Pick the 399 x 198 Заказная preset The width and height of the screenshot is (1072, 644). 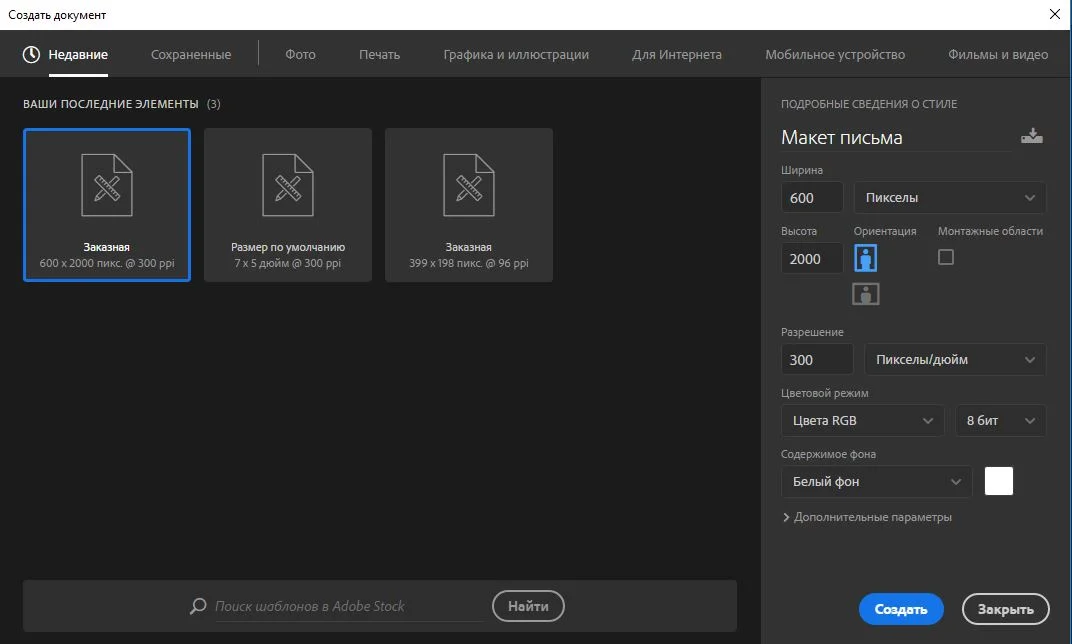[469, 205]
